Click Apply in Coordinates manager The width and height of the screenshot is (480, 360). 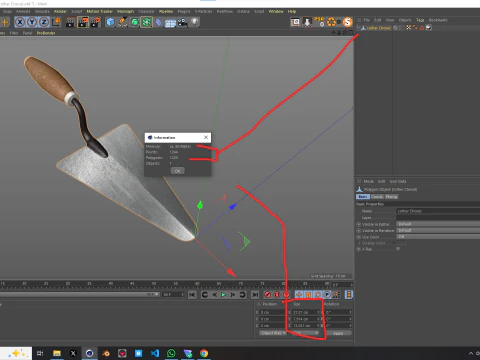pyautogui.click(x=338, y=333)
